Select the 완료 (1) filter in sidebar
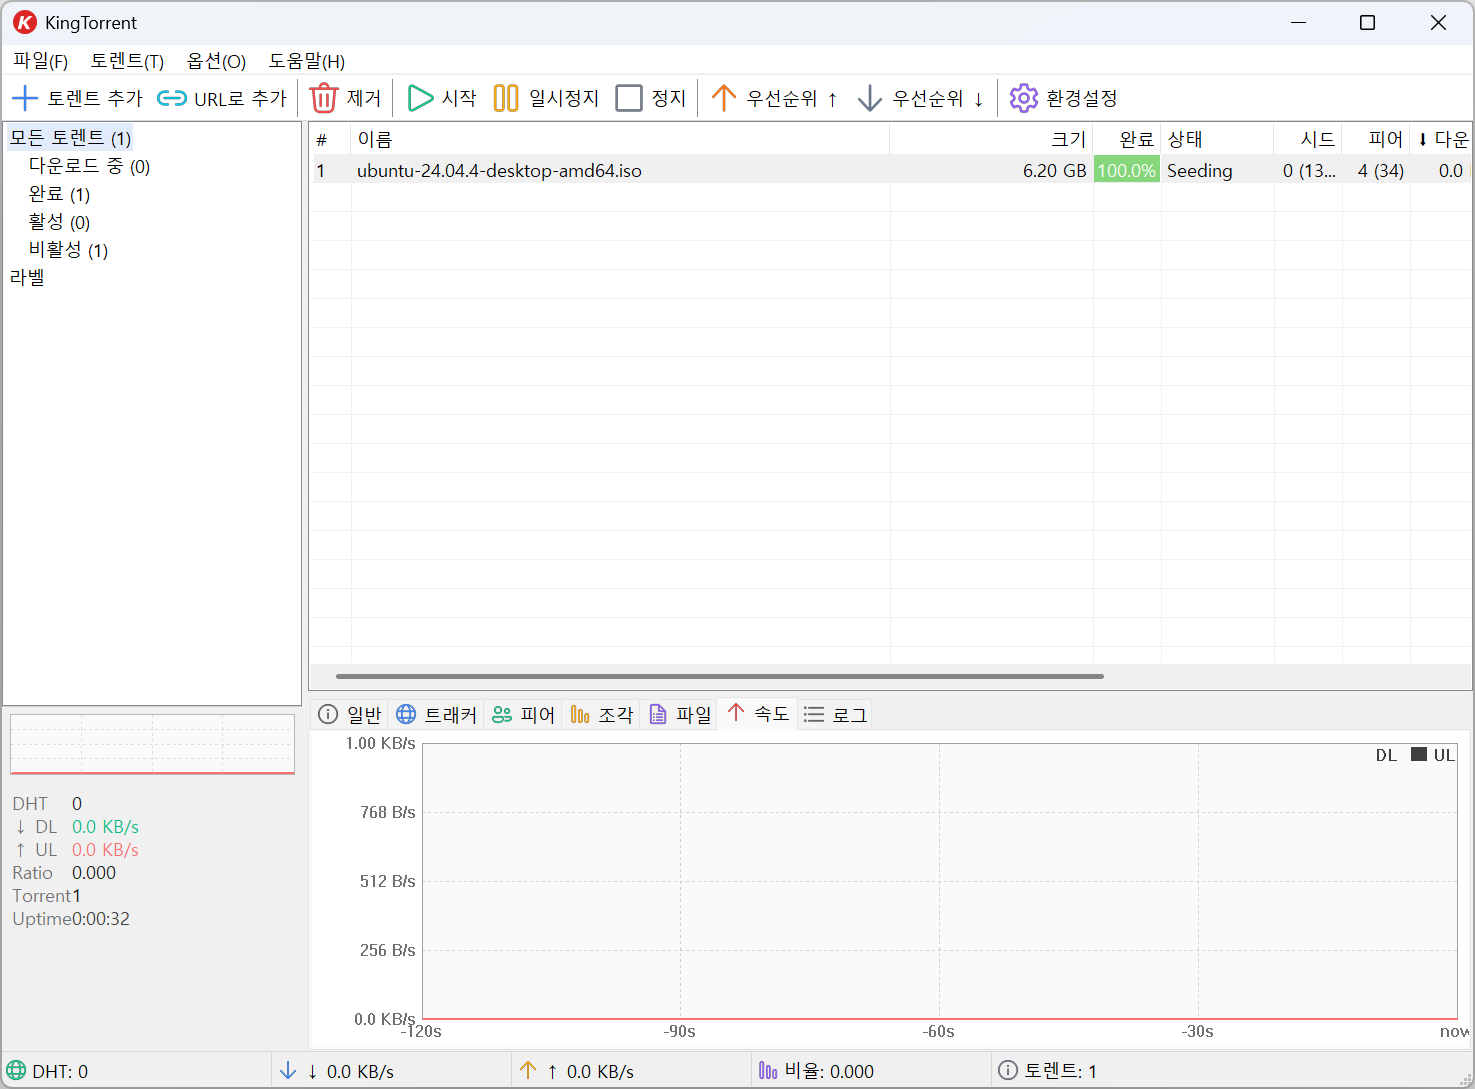This screenshot has height=1089, width=1475. [59, 194]
